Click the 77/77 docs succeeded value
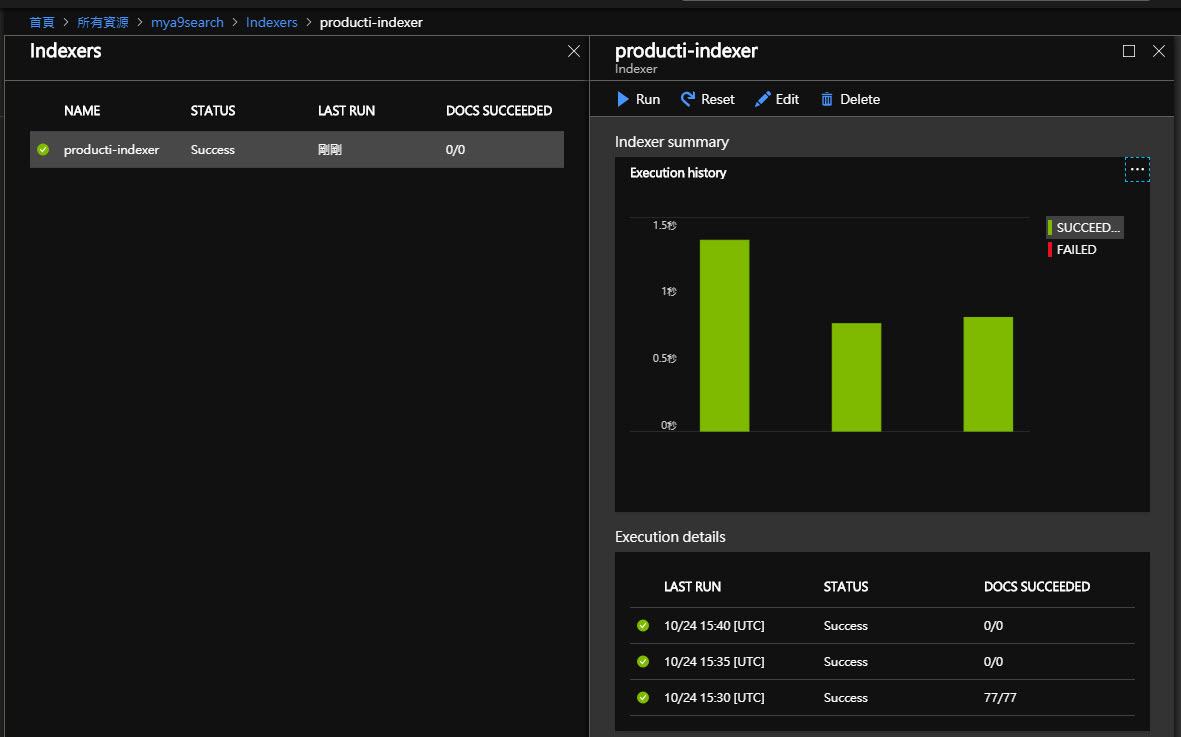1181x737 pixels. (999, 698)
